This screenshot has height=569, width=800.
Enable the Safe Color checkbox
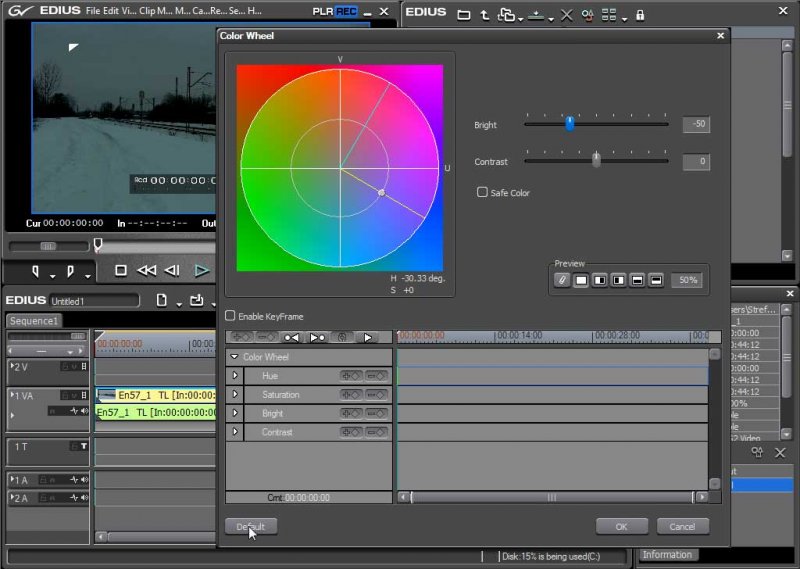point(482,192)
